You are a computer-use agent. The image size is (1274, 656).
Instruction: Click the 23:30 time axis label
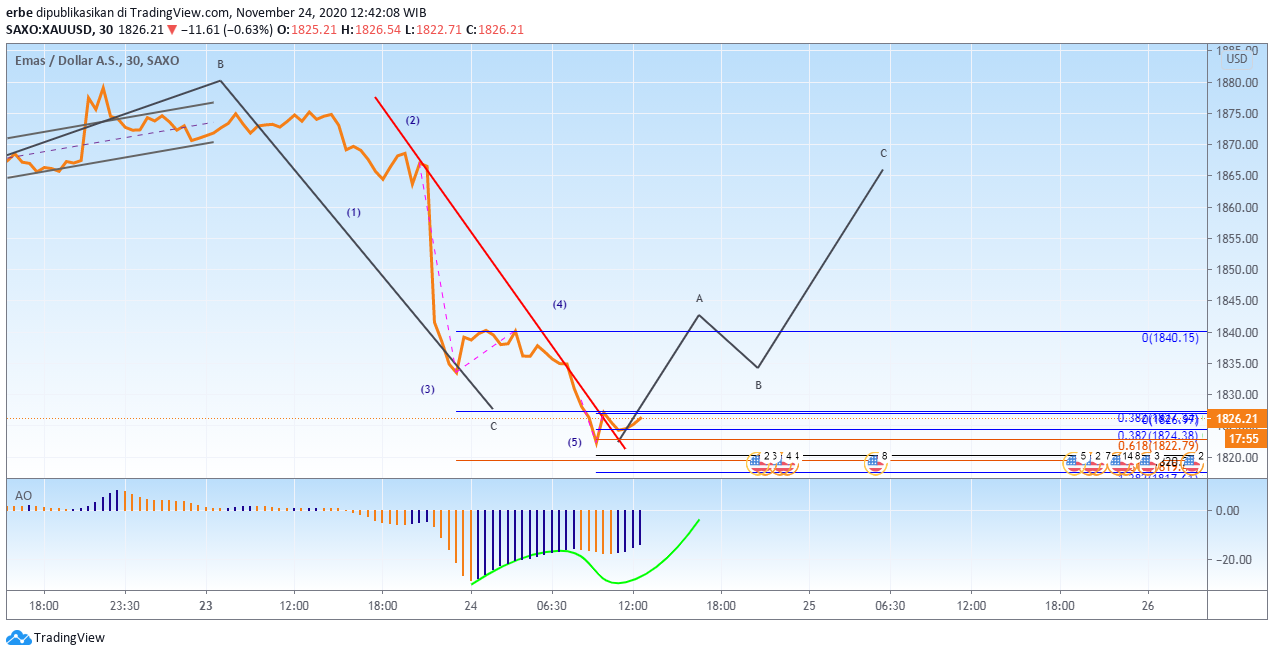point(124,606)
